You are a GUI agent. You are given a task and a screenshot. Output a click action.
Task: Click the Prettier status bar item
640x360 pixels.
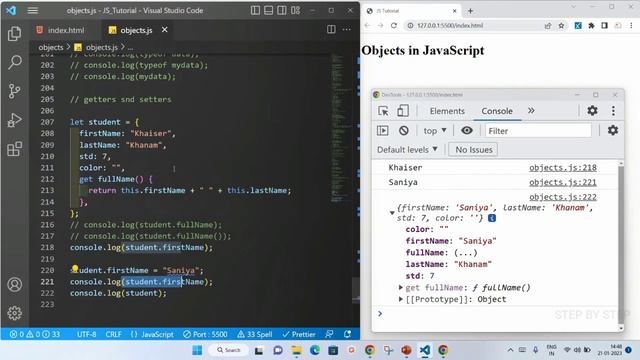pyautogui.click(x=299, y=334)
